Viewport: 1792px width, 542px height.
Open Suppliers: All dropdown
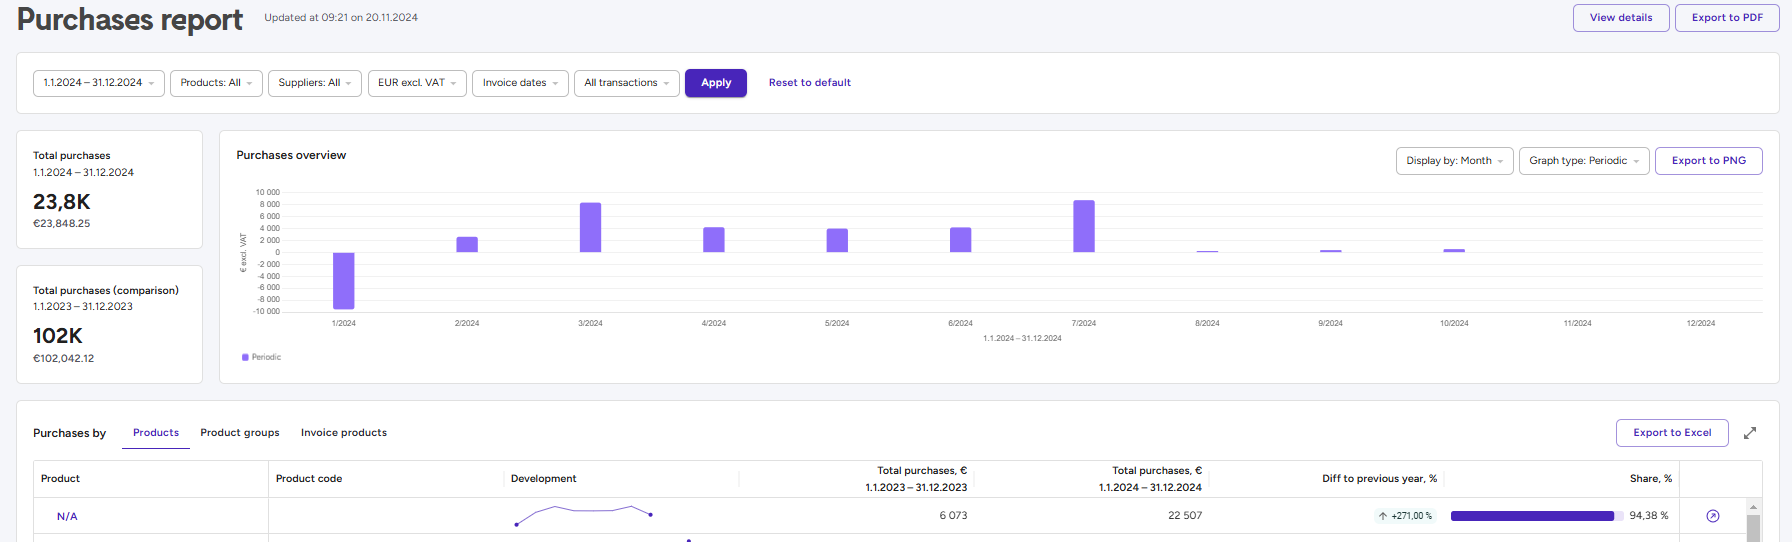point(315,83)
